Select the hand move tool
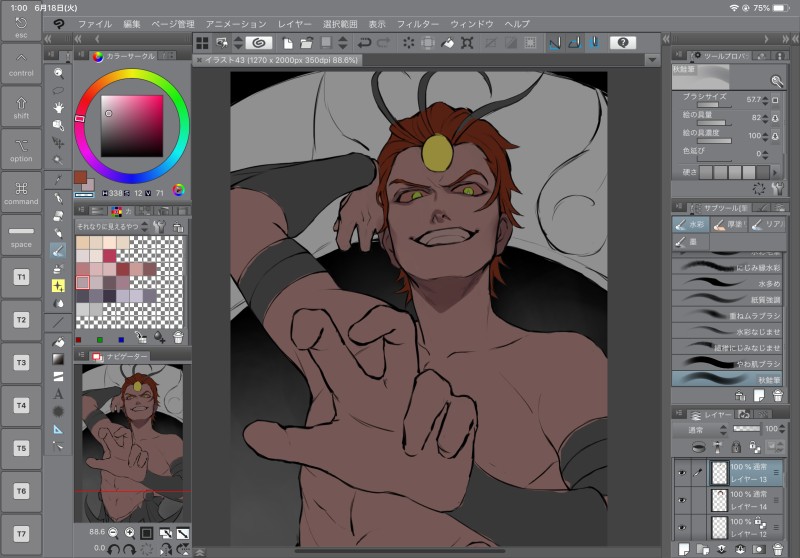 point(59,108)
